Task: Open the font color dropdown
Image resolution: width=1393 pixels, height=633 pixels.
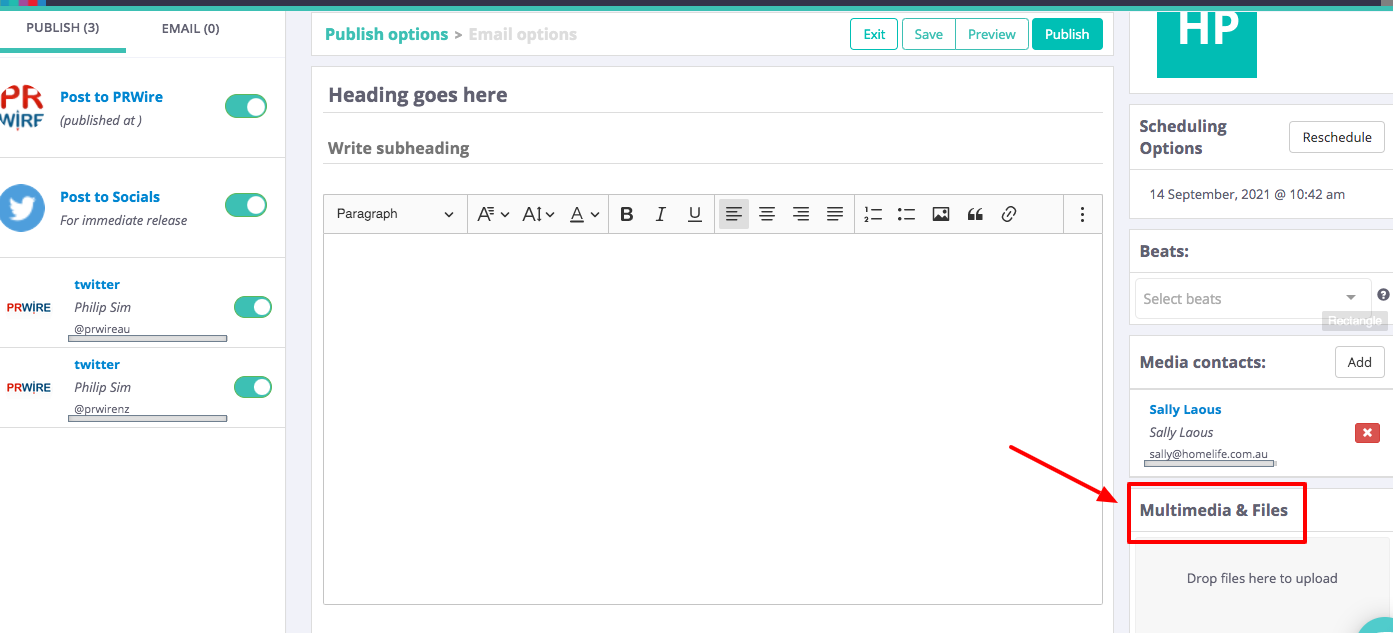Action: [x=584, y=214]
